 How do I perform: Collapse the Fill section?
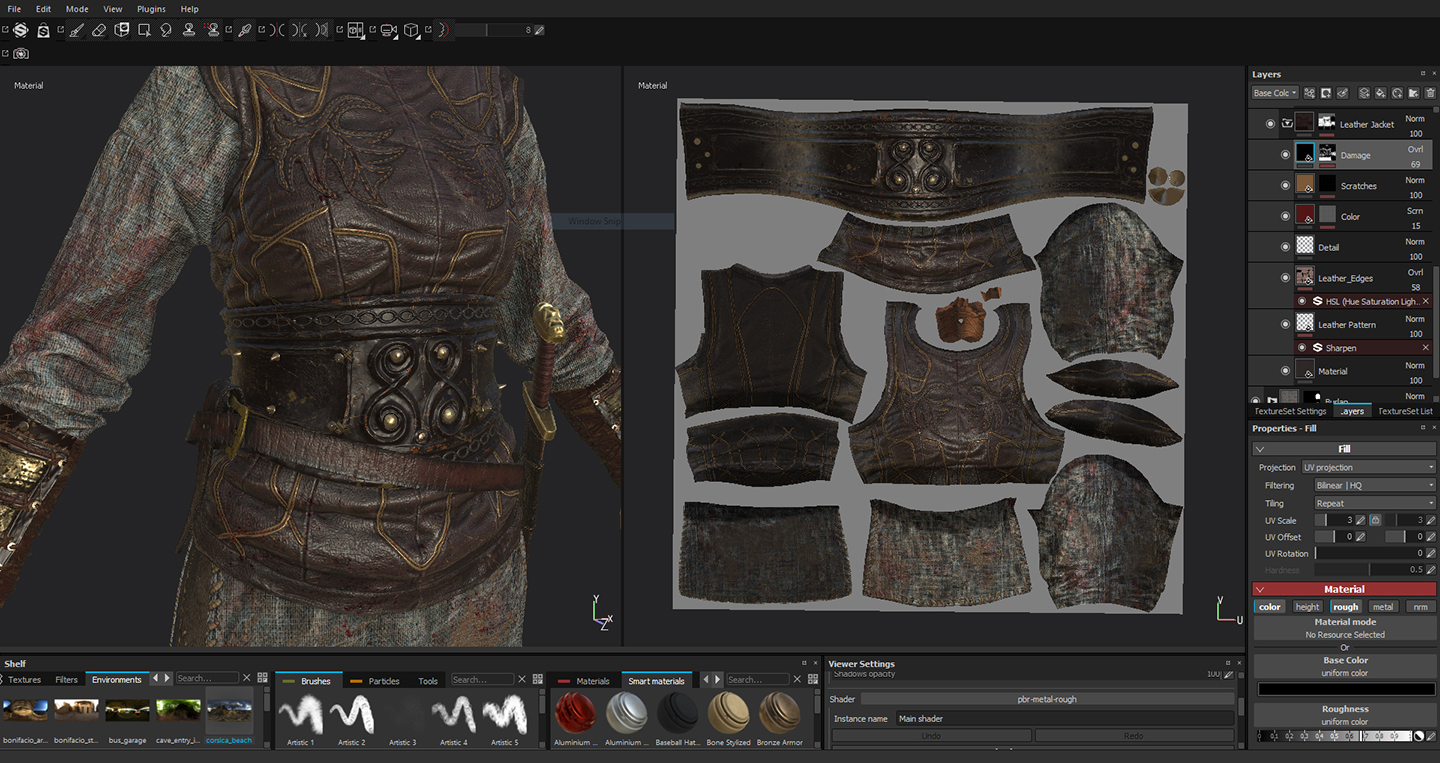point(1260,449)
